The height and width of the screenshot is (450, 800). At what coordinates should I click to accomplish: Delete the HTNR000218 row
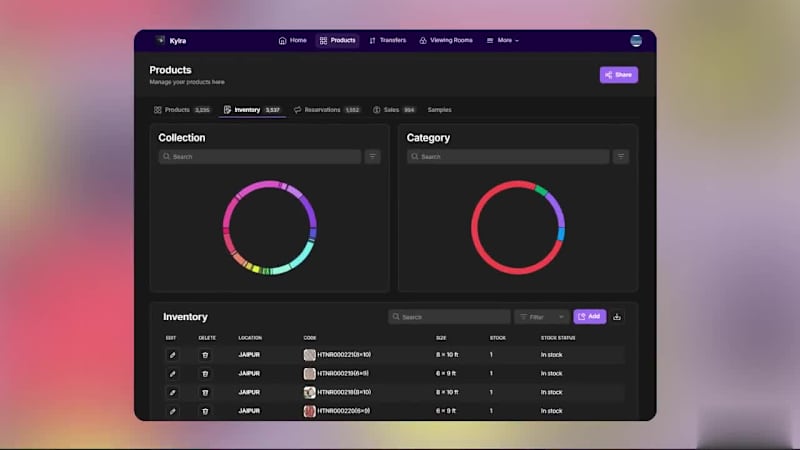[x=205, y=392]
